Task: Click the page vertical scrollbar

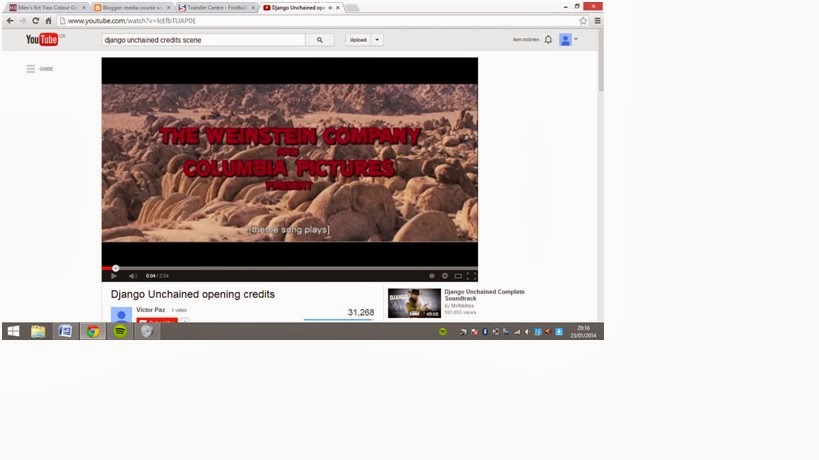Action: coord(601,61)
